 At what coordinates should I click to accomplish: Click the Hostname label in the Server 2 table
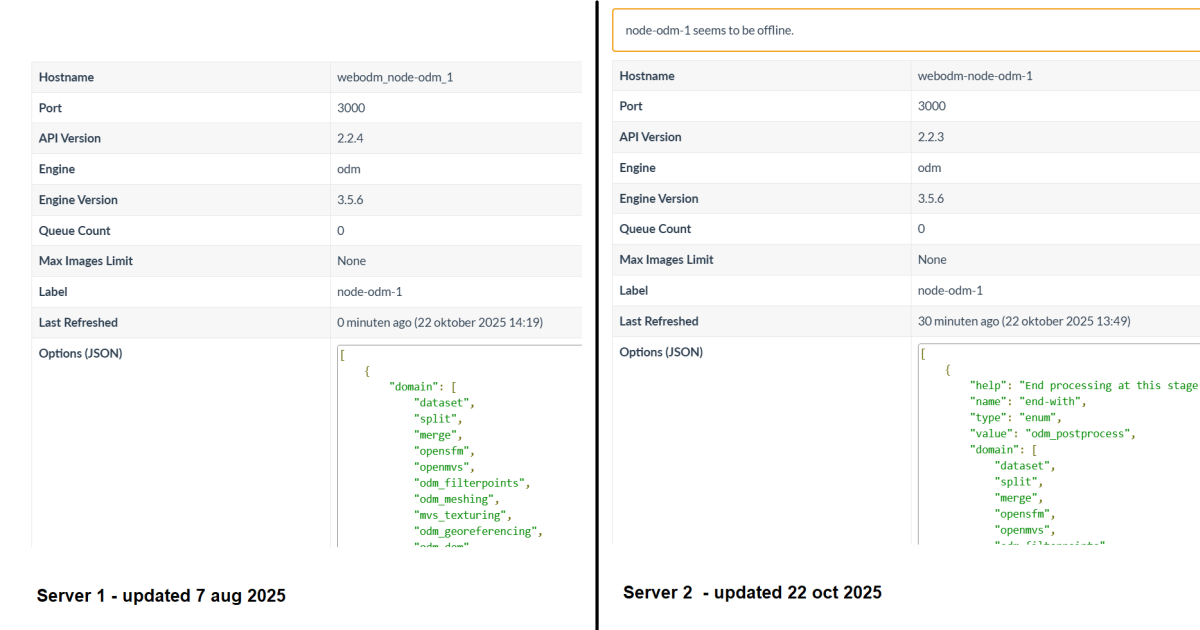[x=647, y=76]
